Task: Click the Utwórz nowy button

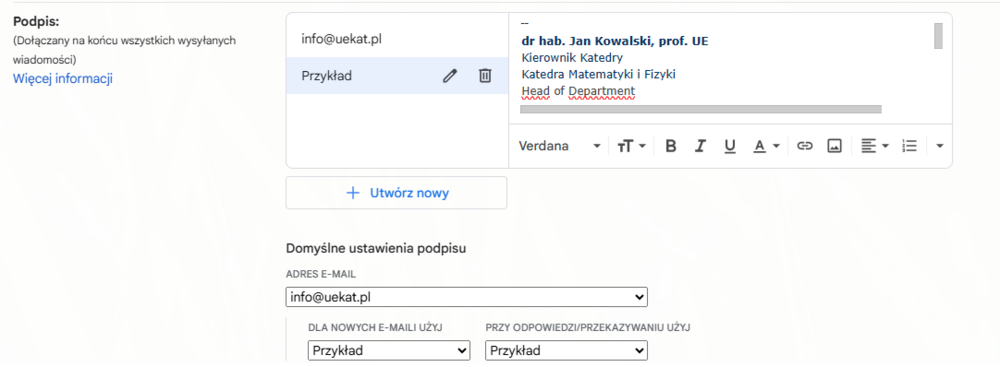Action: (x=396, y=193)
